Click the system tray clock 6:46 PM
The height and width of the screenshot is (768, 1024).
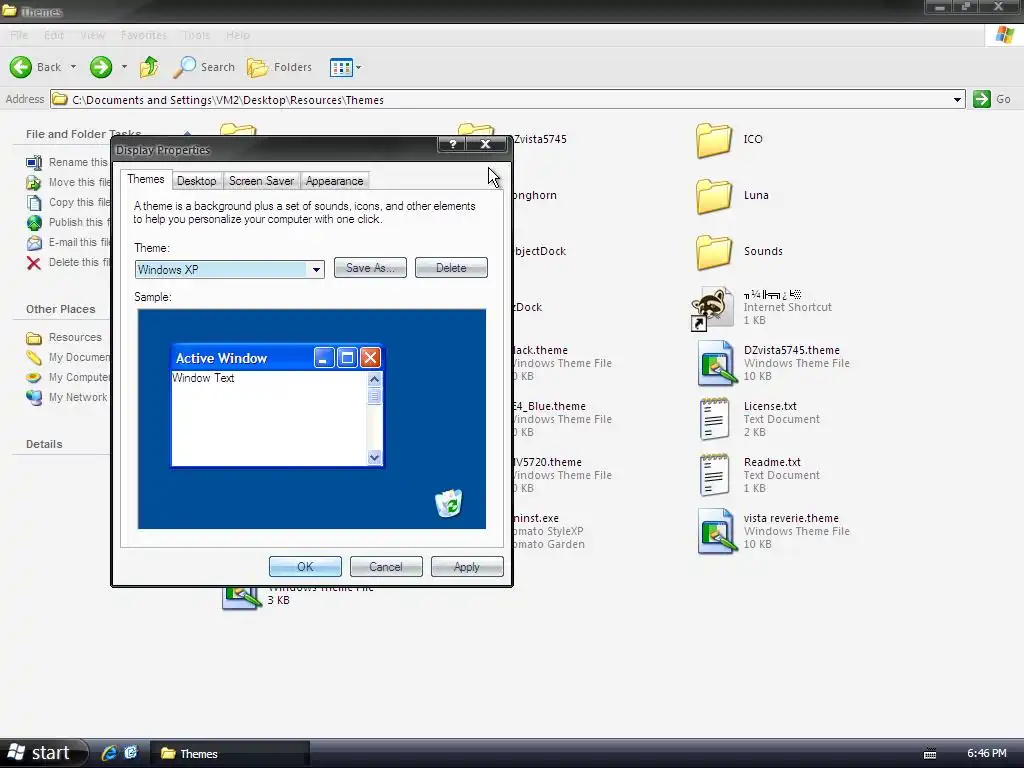[987, 754]
